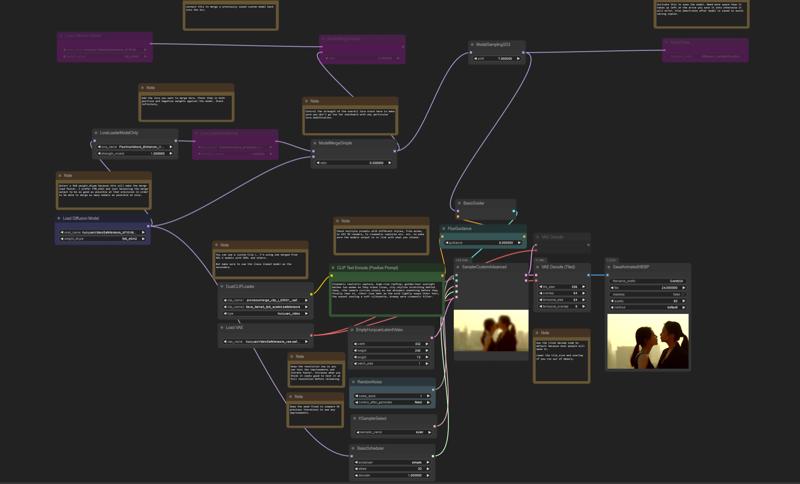Select the ModelSamplingSD3 node title
The width and height of the screenshot is (800, 484).
(493, 45)
